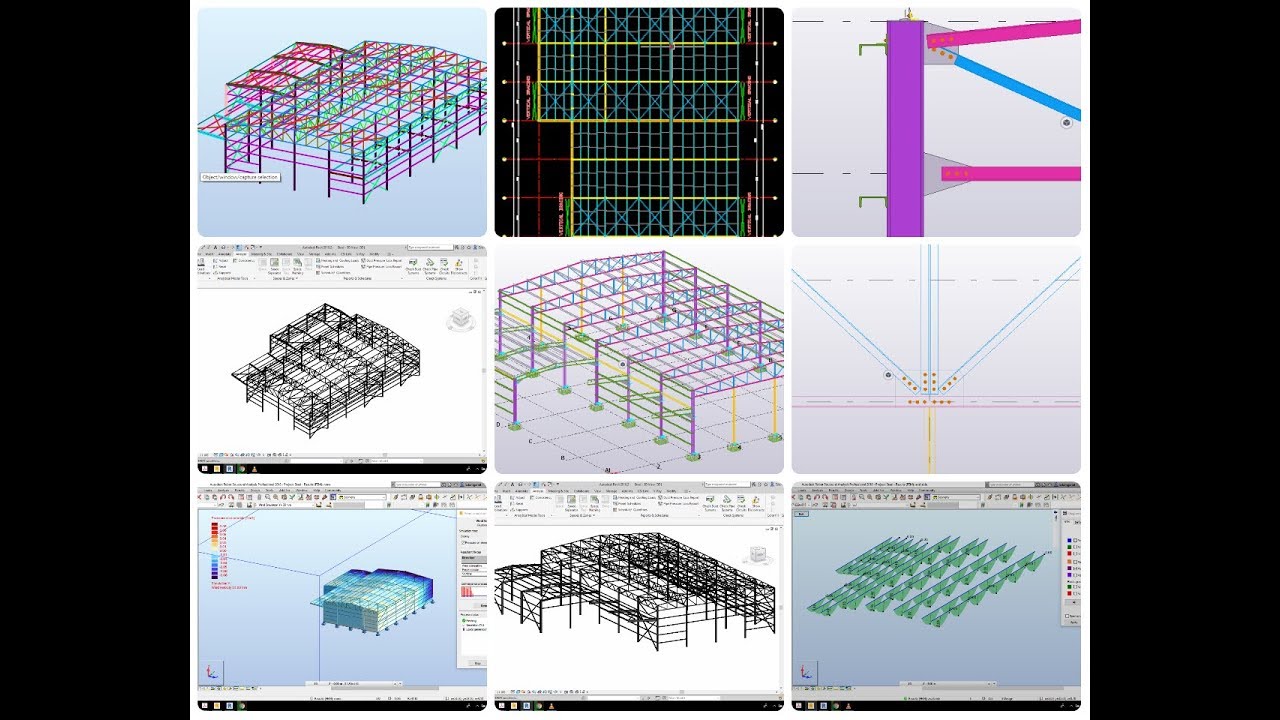This screenshot has width=1280, height=720.
Task: Open the layout dropdown in the wind simulation toolbar
Action: [362, 497]
